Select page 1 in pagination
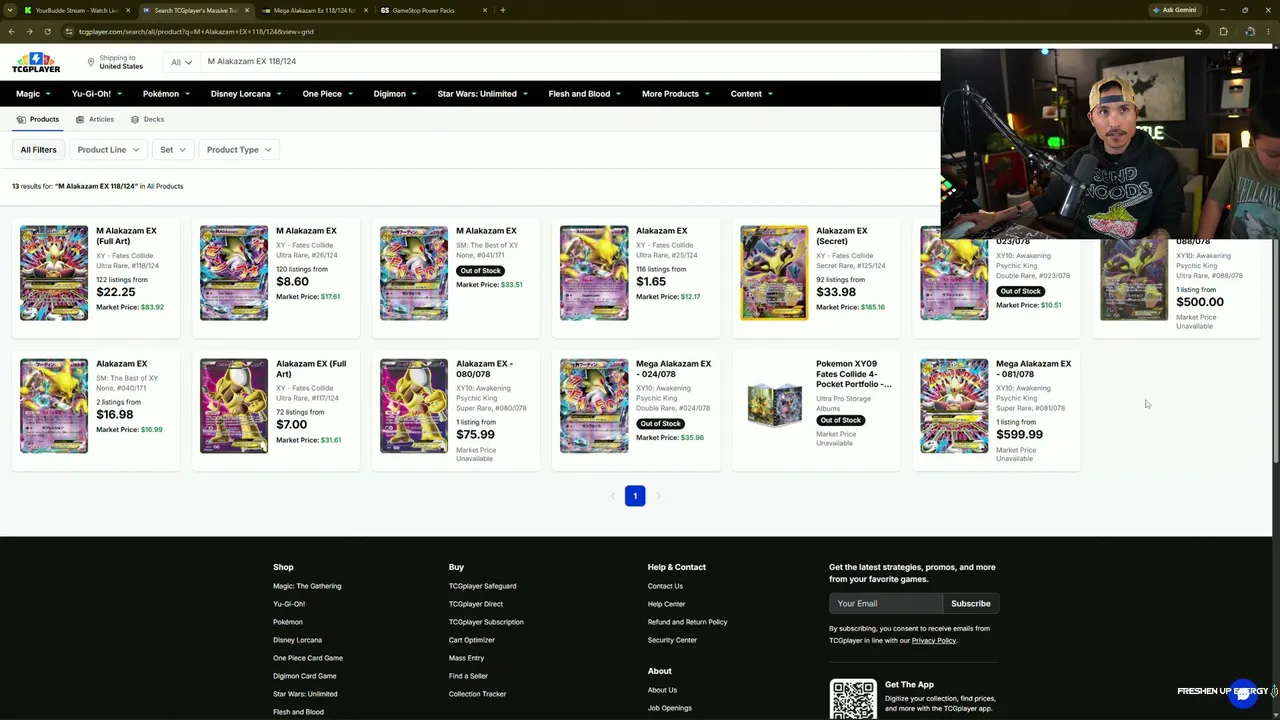Screen dimensions: 1280x720 point(635,496)
